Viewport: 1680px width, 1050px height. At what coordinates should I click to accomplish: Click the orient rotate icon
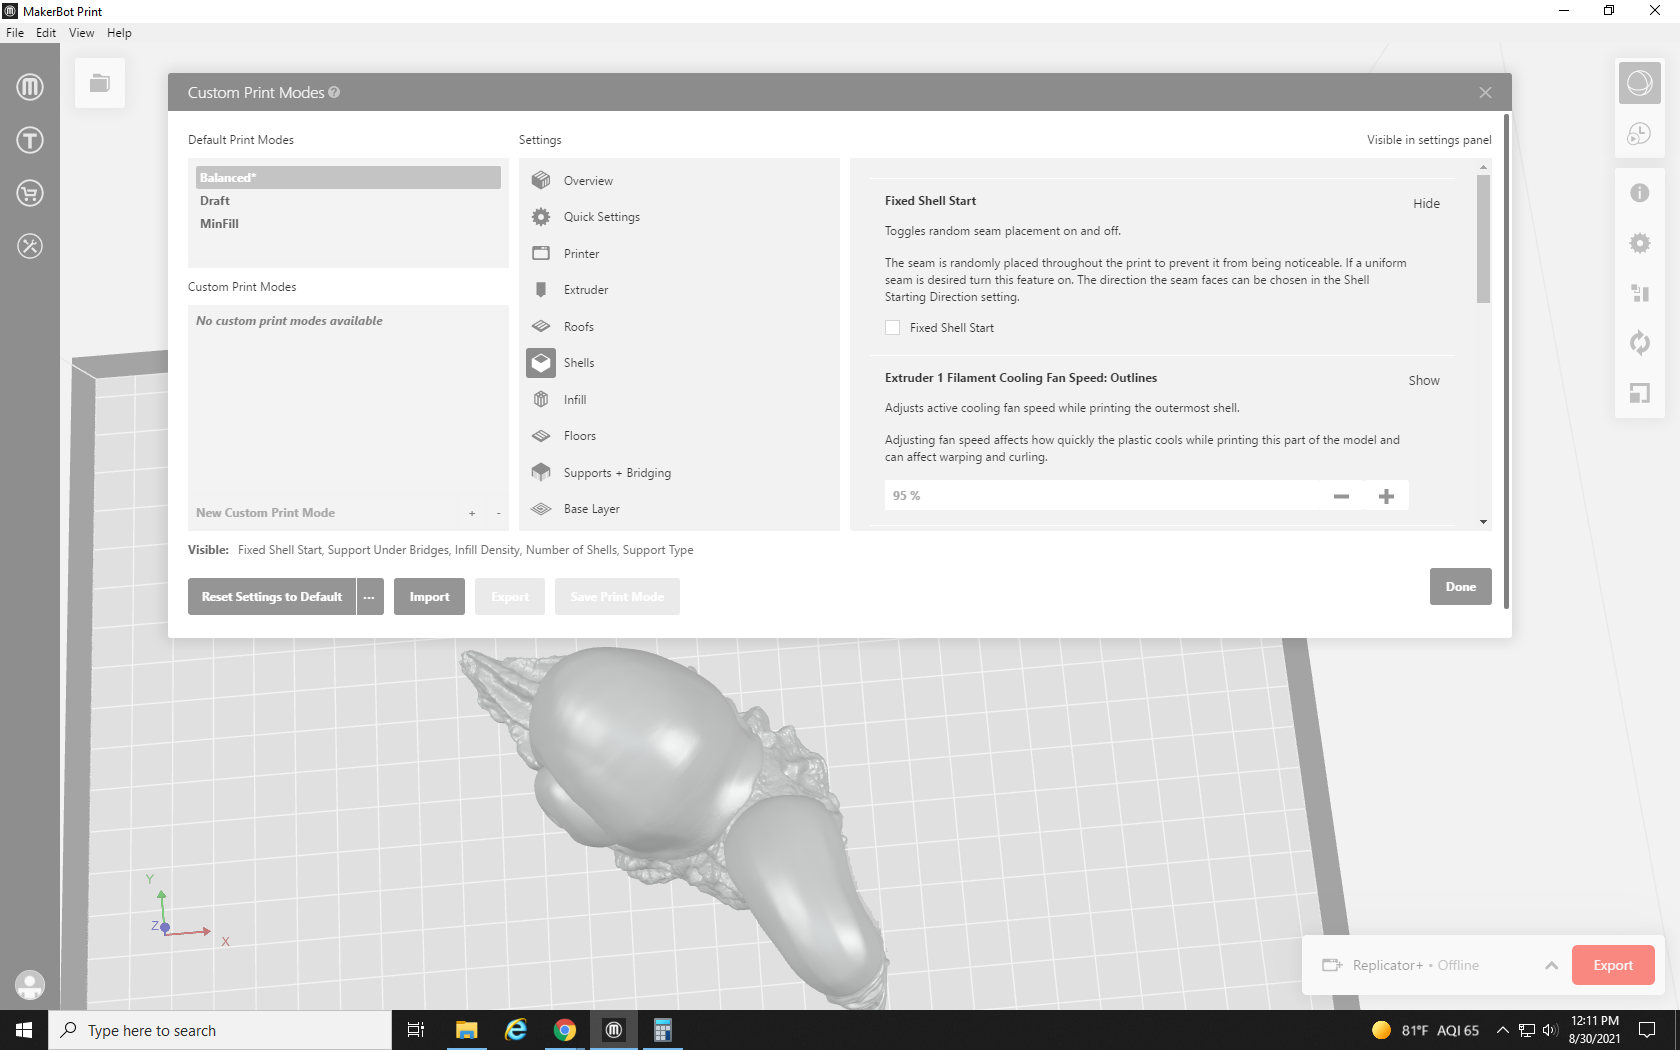[1639, 343]
